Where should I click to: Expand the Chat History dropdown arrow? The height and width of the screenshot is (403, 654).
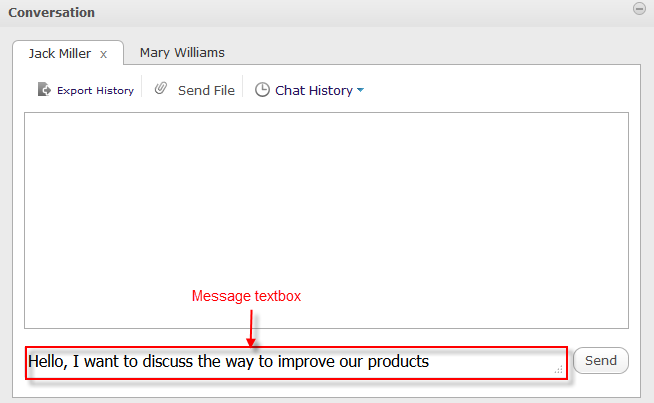361,90
